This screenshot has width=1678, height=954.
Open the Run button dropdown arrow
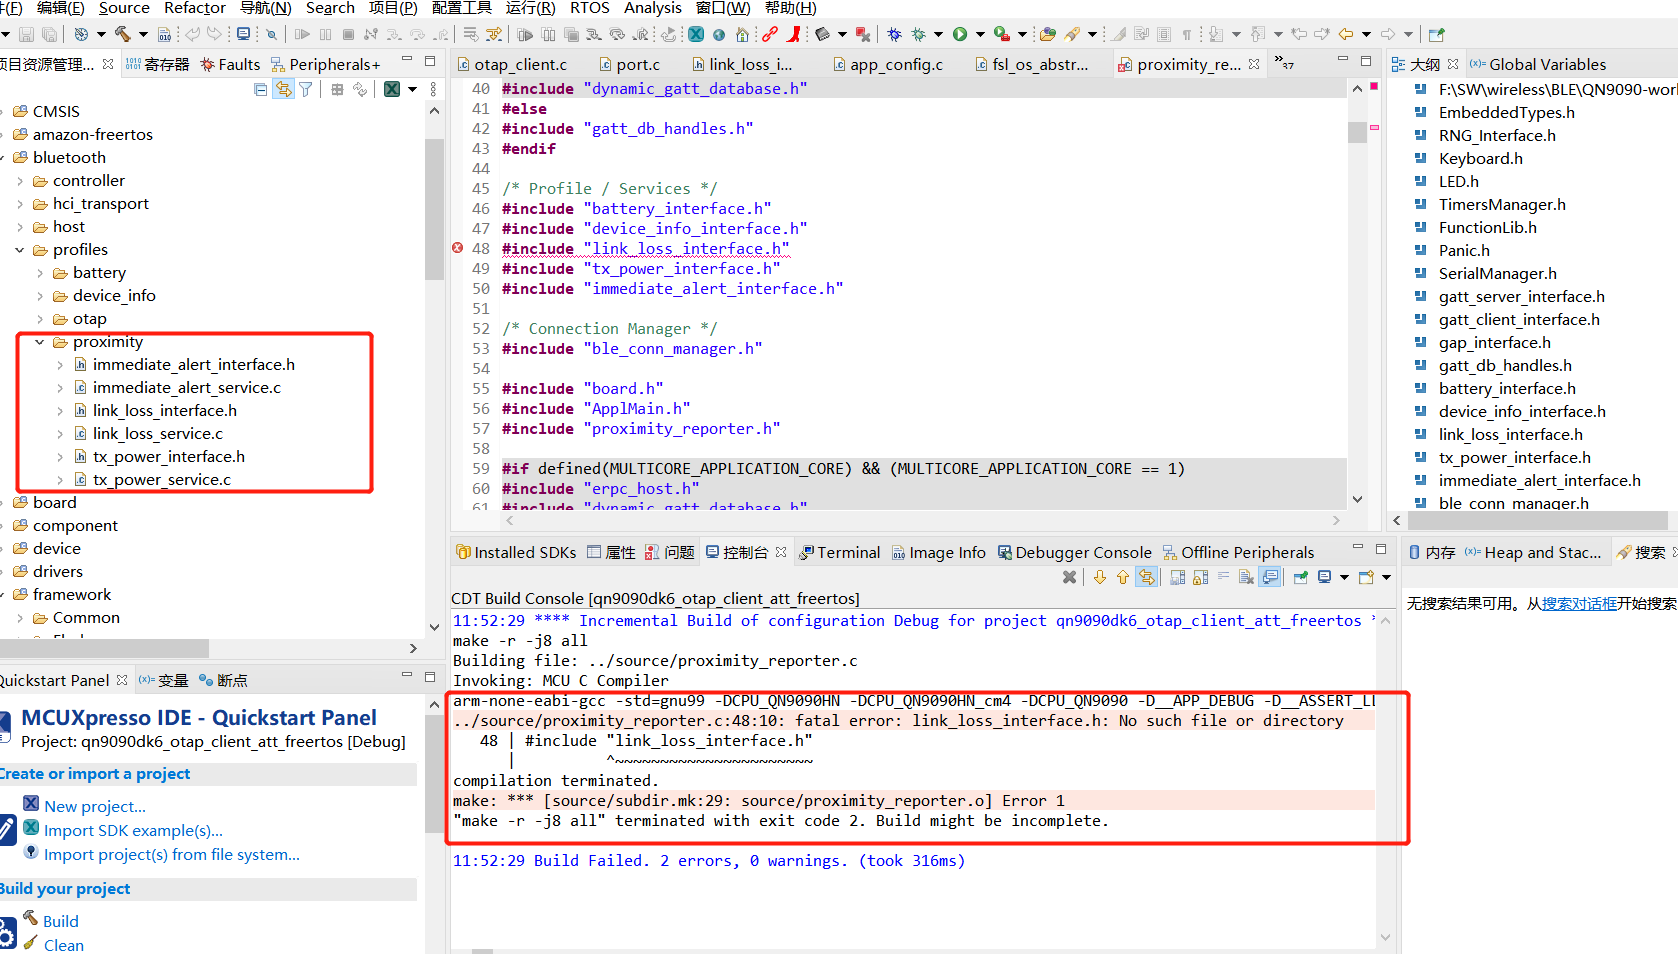click(x=979, y=34)
